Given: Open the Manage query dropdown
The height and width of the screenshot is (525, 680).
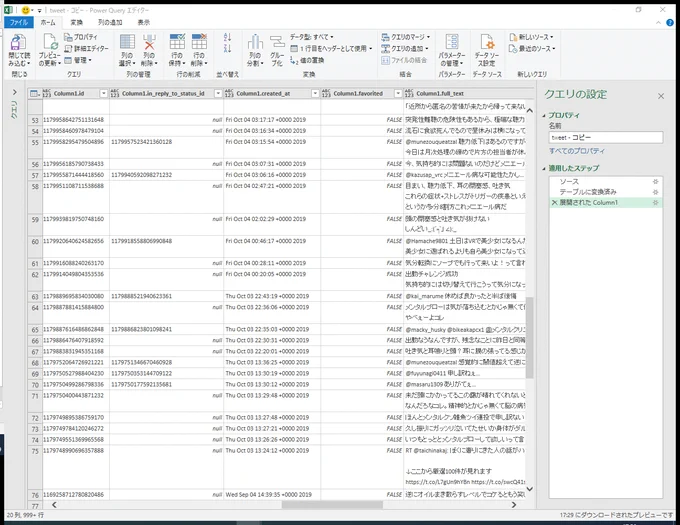Looking at the screenshot, I should (x=78, y=60).
